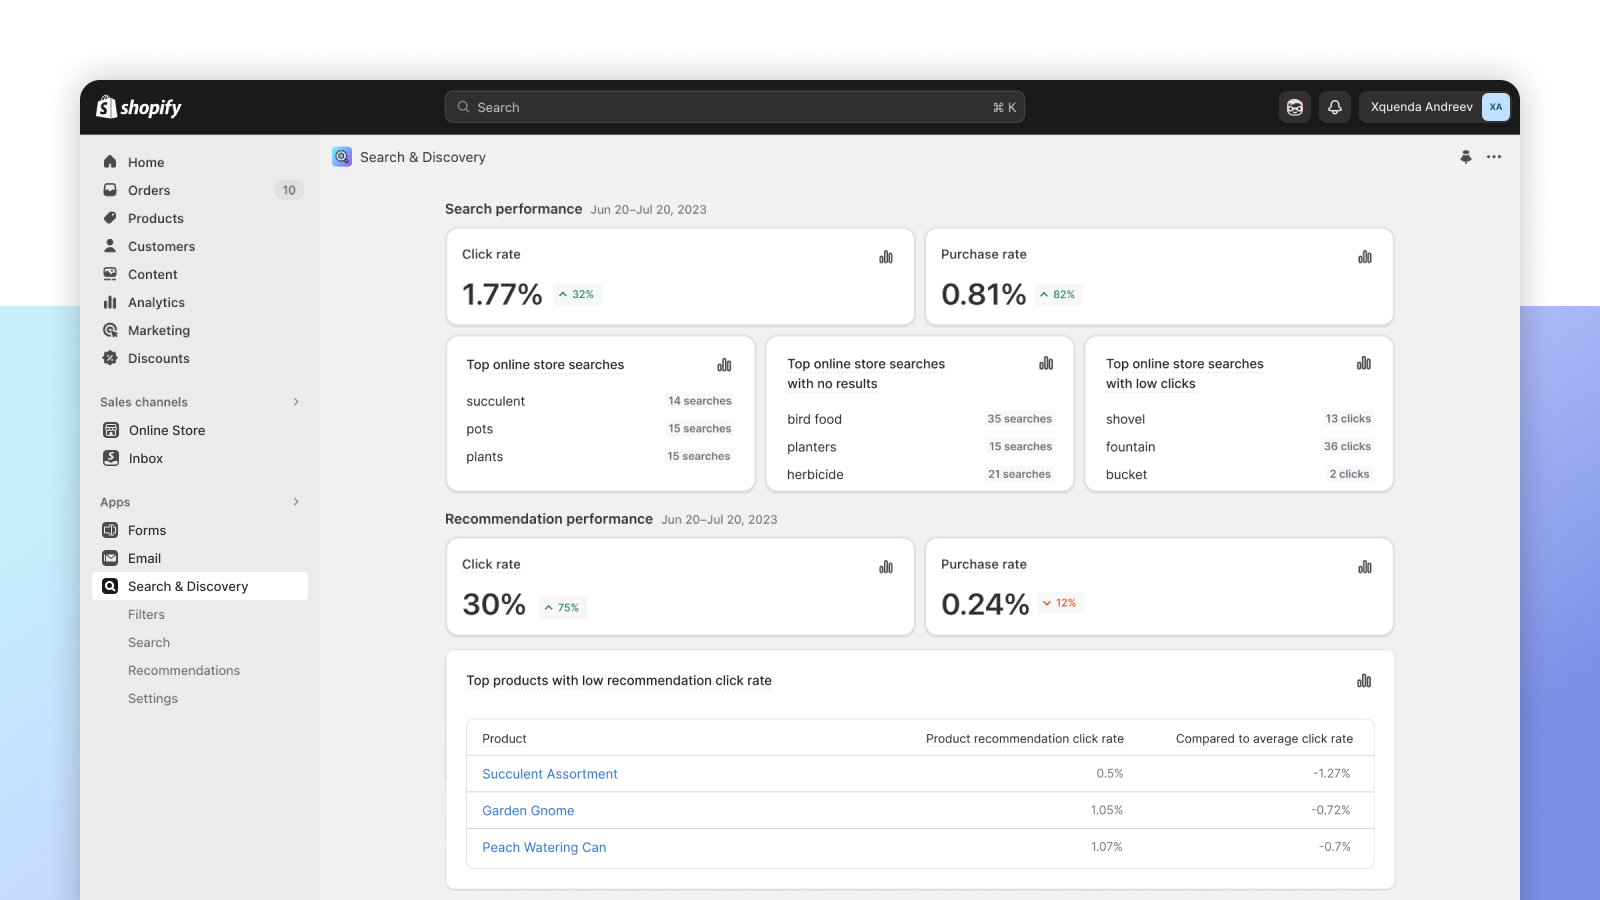Open the Click rate bar chart icon

(x=885, y=256)
